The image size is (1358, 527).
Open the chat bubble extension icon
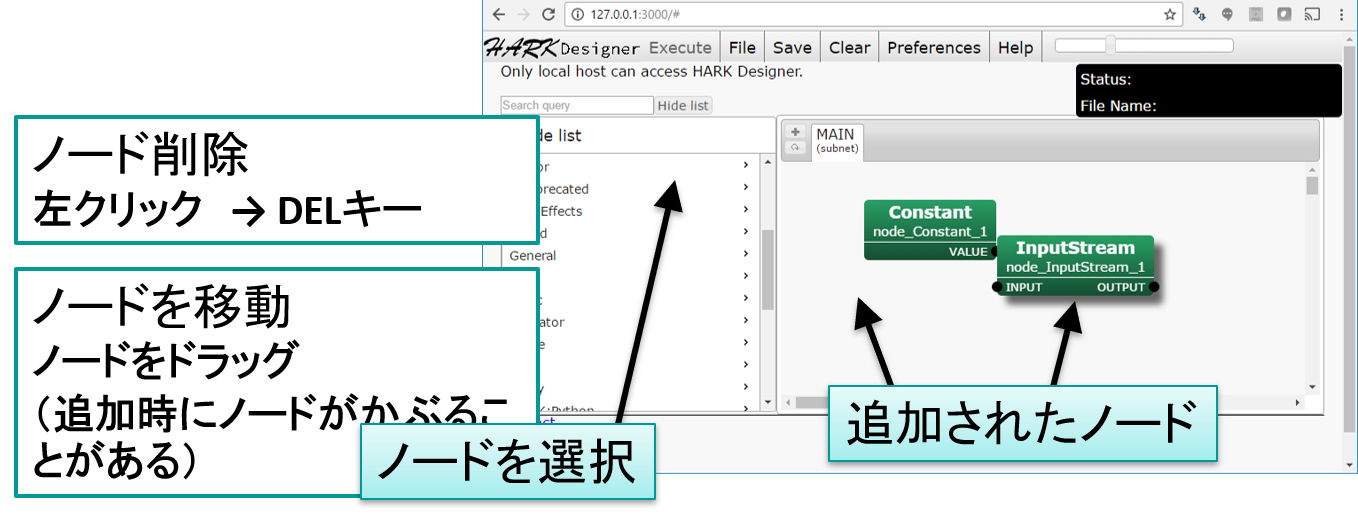pyautogui.click(x=1227, y=15)
